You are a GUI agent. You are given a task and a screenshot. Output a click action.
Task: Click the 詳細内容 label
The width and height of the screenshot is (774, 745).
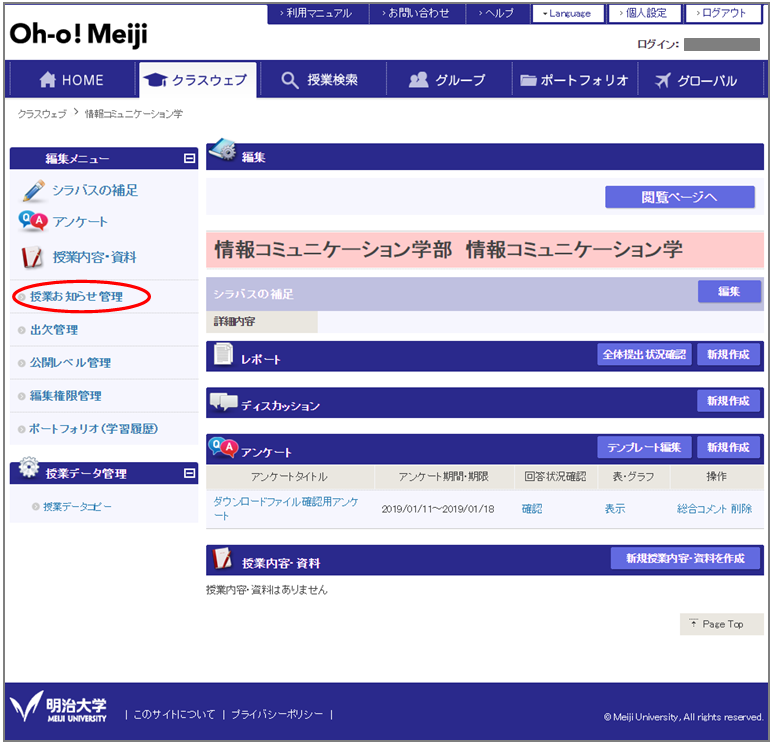234,322
